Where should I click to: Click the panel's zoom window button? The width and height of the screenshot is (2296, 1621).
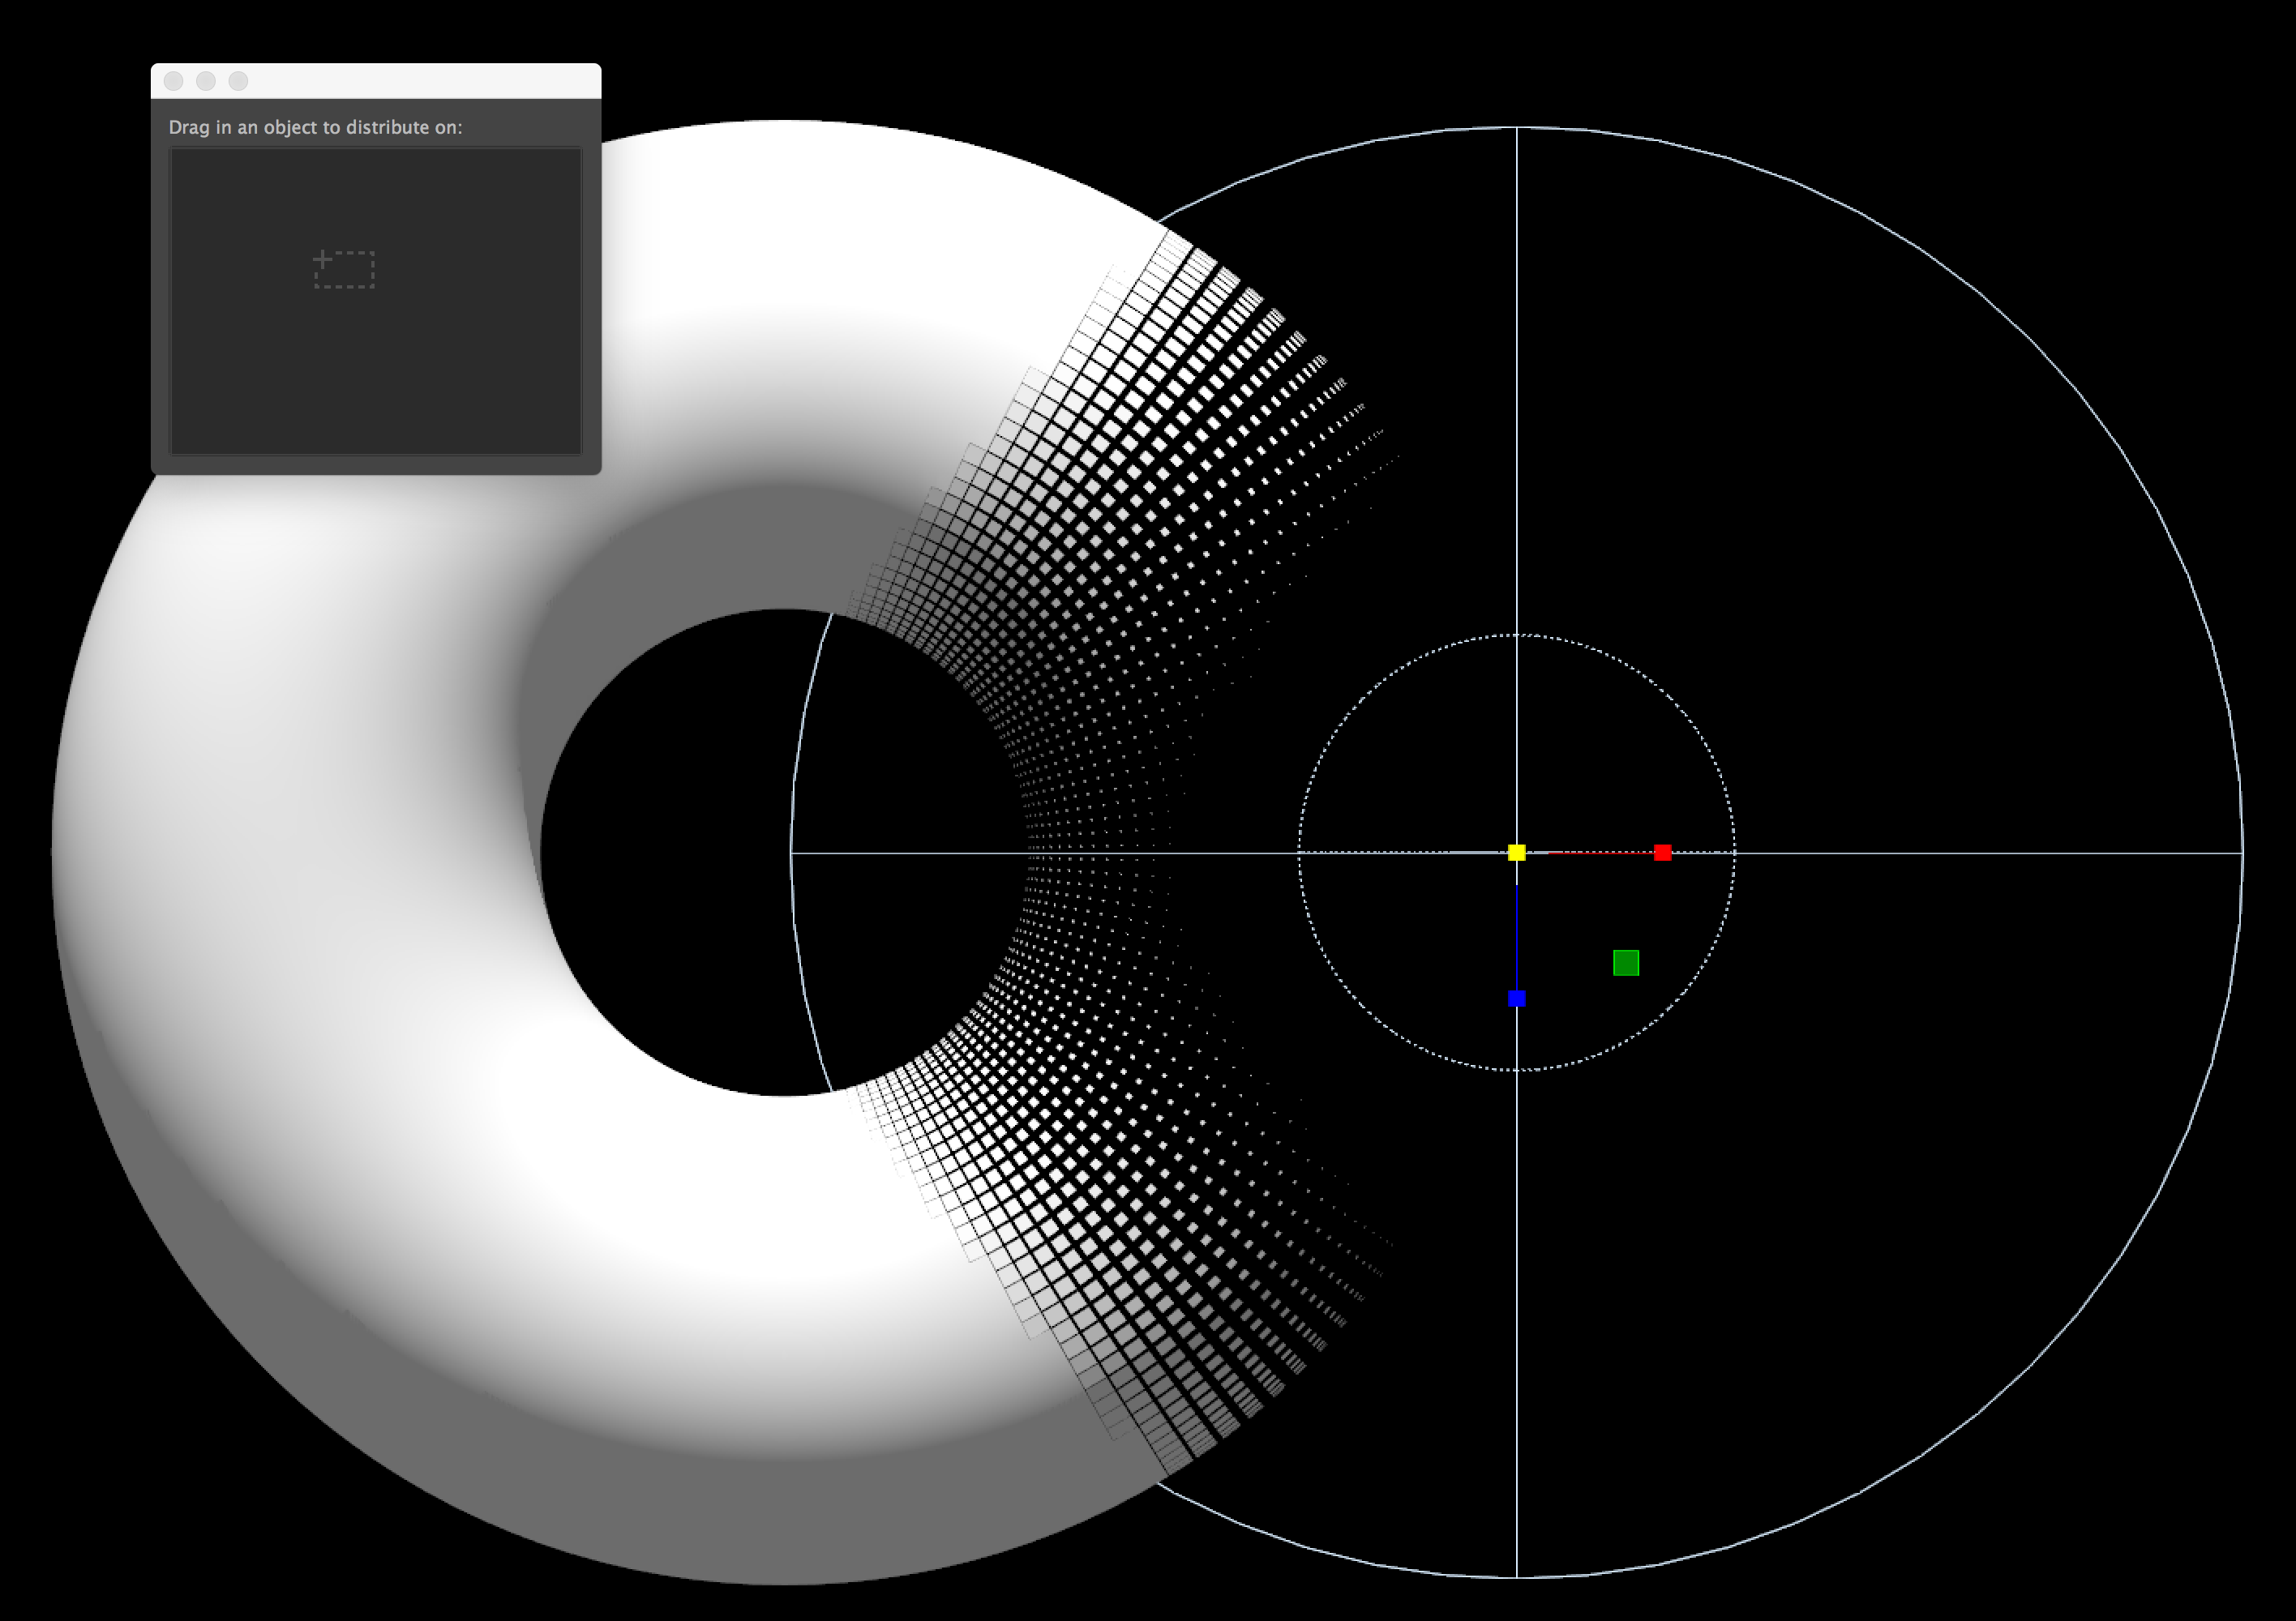click(238, 81)
